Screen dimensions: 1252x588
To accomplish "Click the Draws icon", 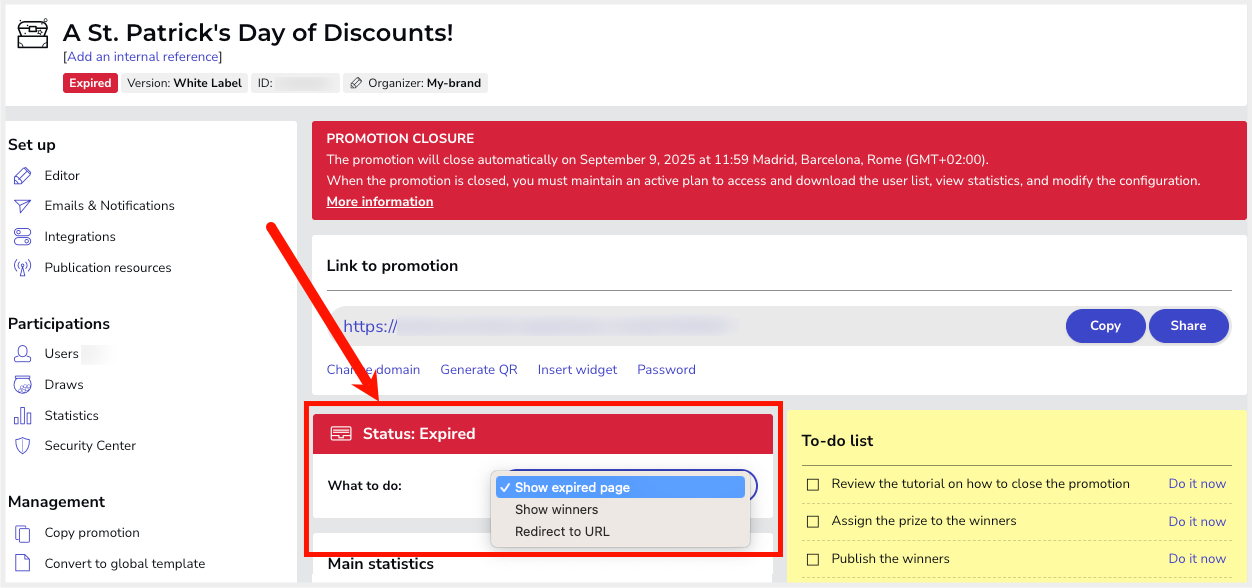I will click(x=22, y=385).
